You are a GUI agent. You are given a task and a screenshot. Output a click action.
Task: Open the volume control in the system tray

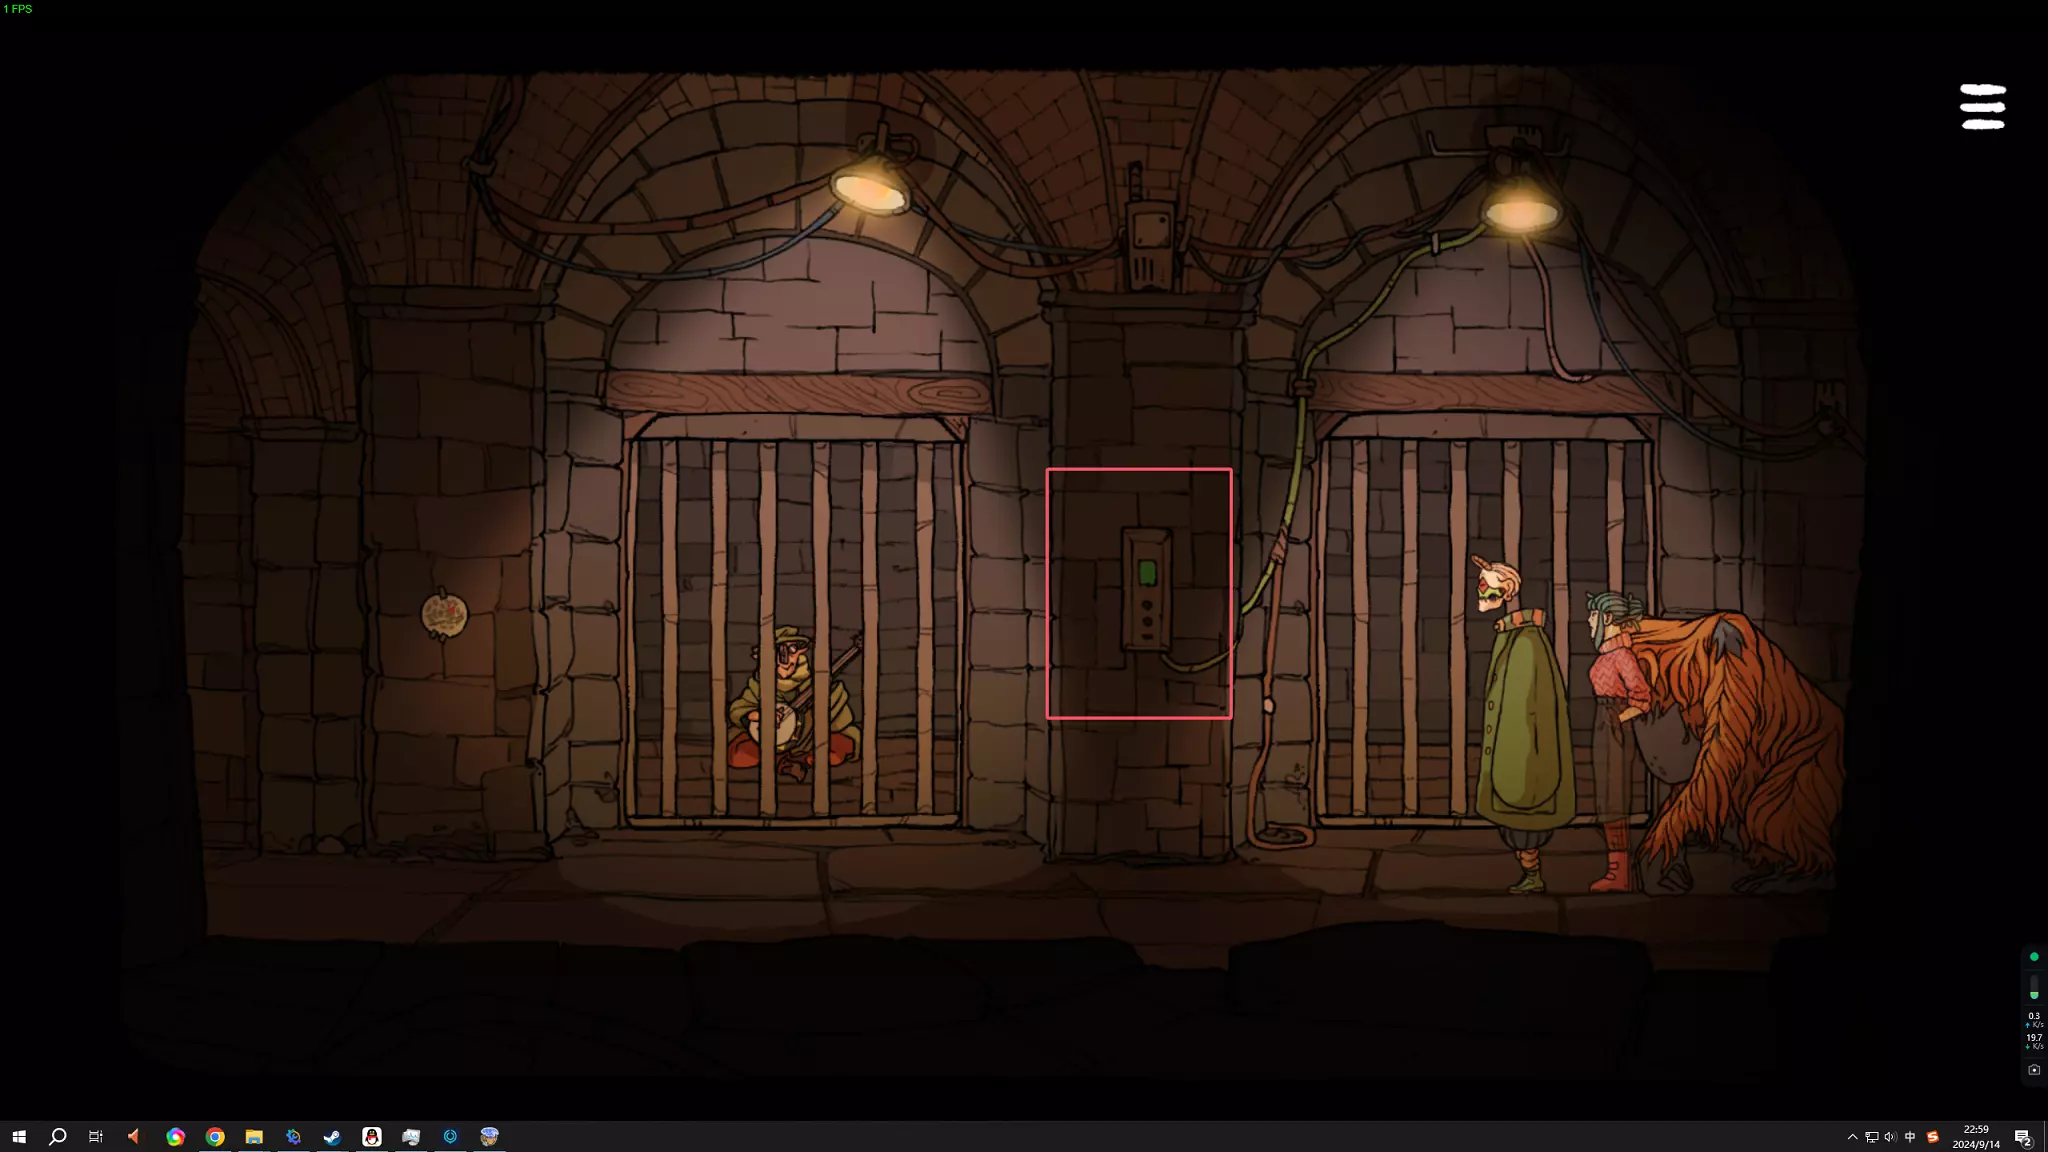[1890, 1137]
